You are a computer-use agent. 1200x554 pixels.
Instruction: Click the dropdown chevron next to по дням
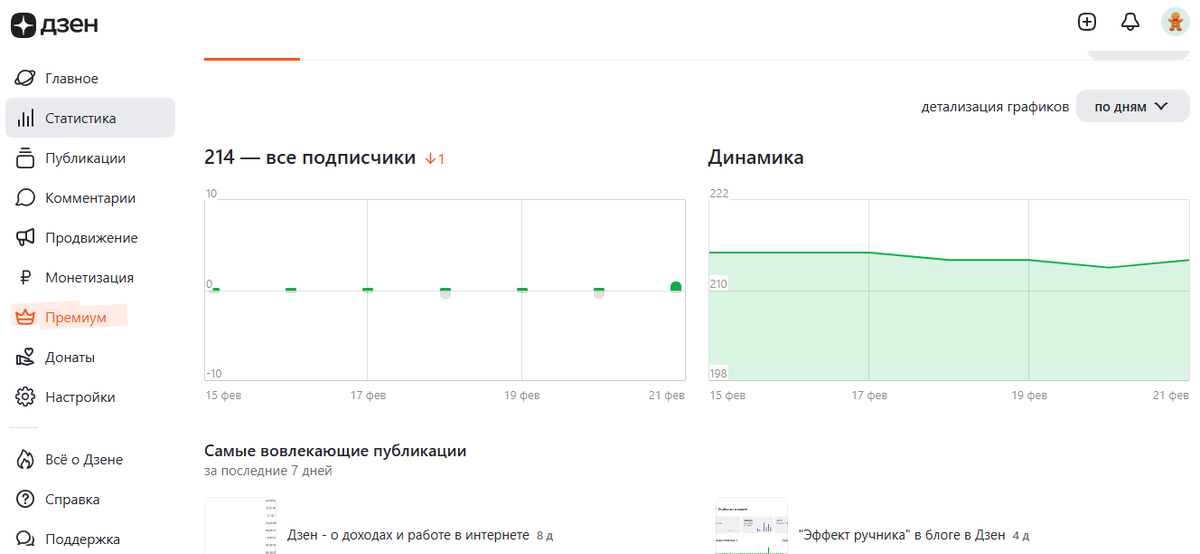[1161, 106]
